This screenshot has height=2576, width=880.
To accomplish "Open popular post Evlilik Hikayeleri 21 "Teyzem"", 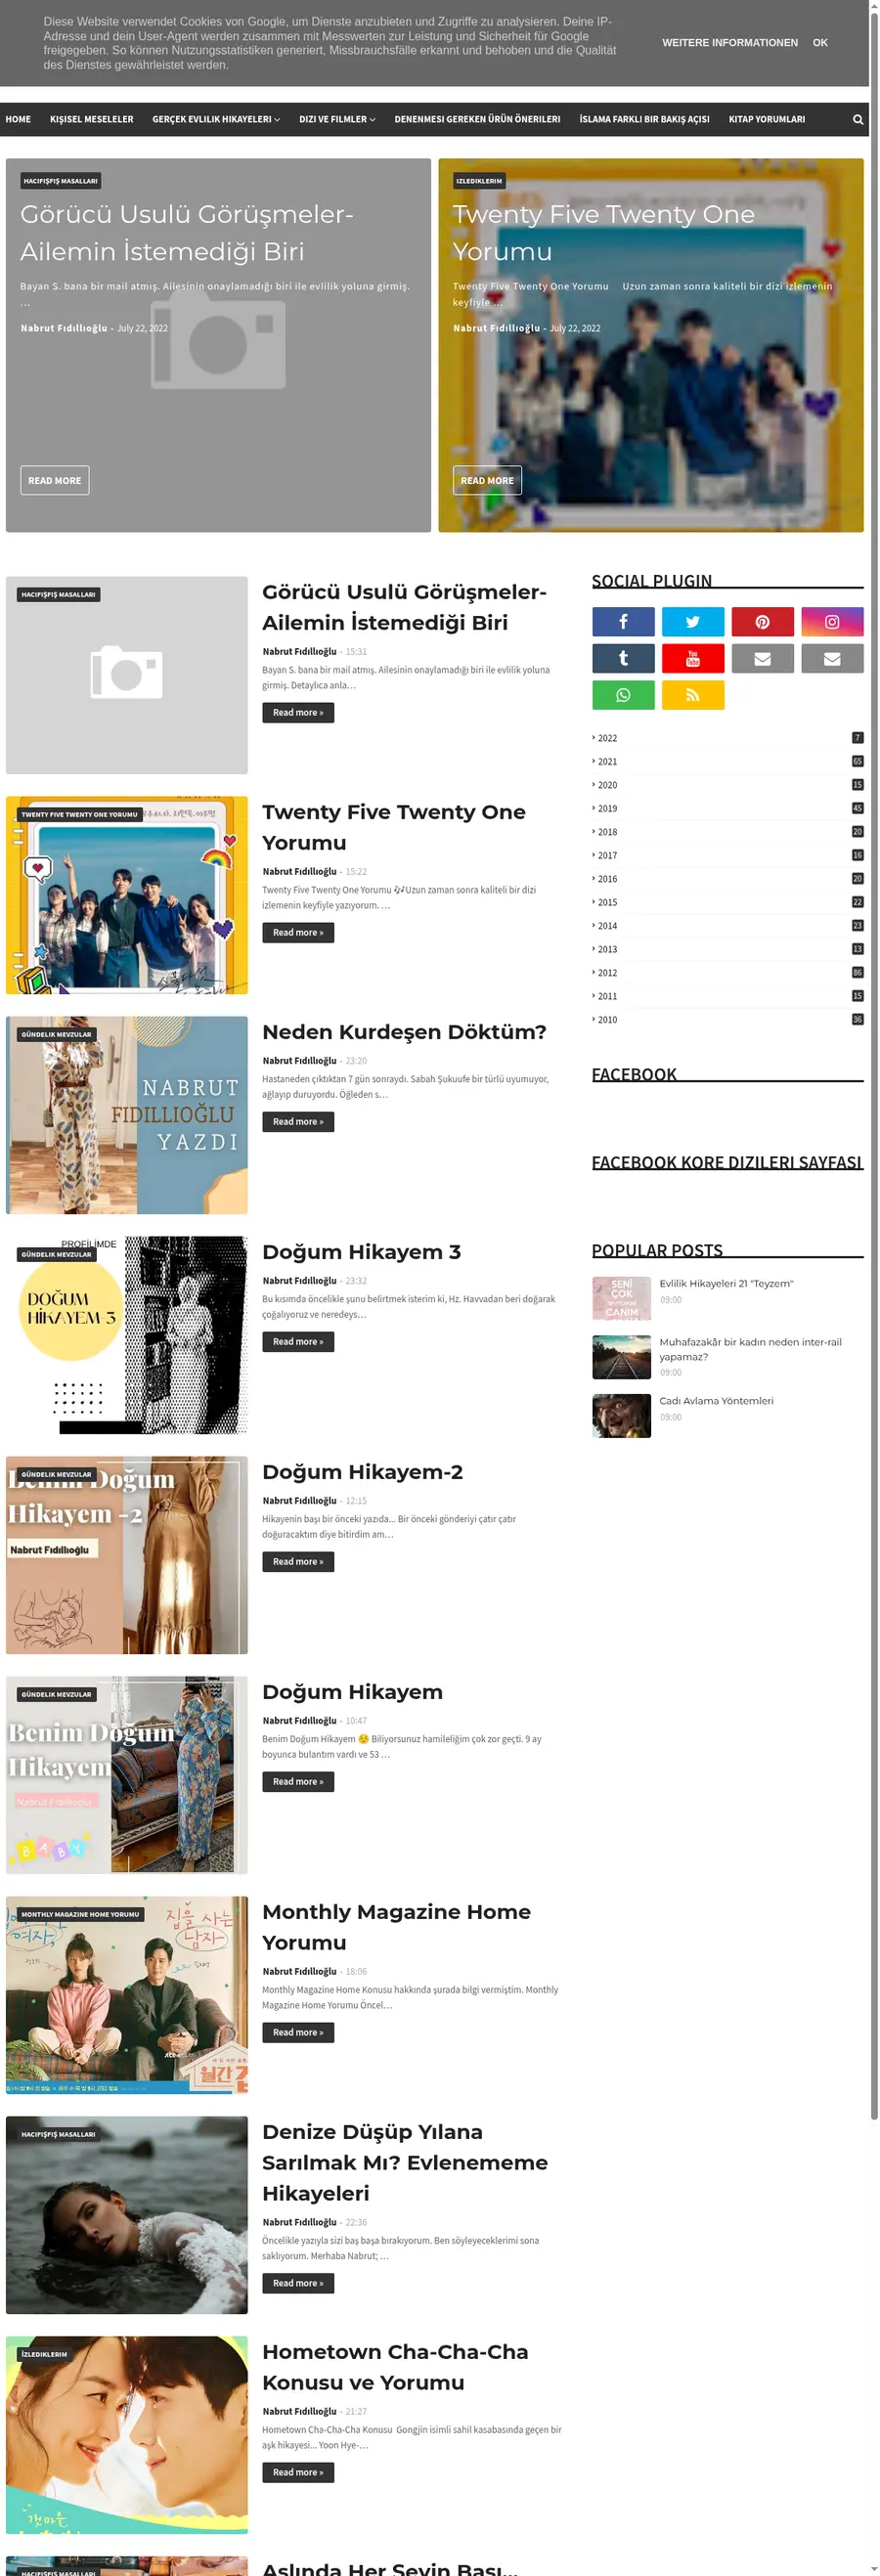I will pyautogui.click(x=726, y=1284).
